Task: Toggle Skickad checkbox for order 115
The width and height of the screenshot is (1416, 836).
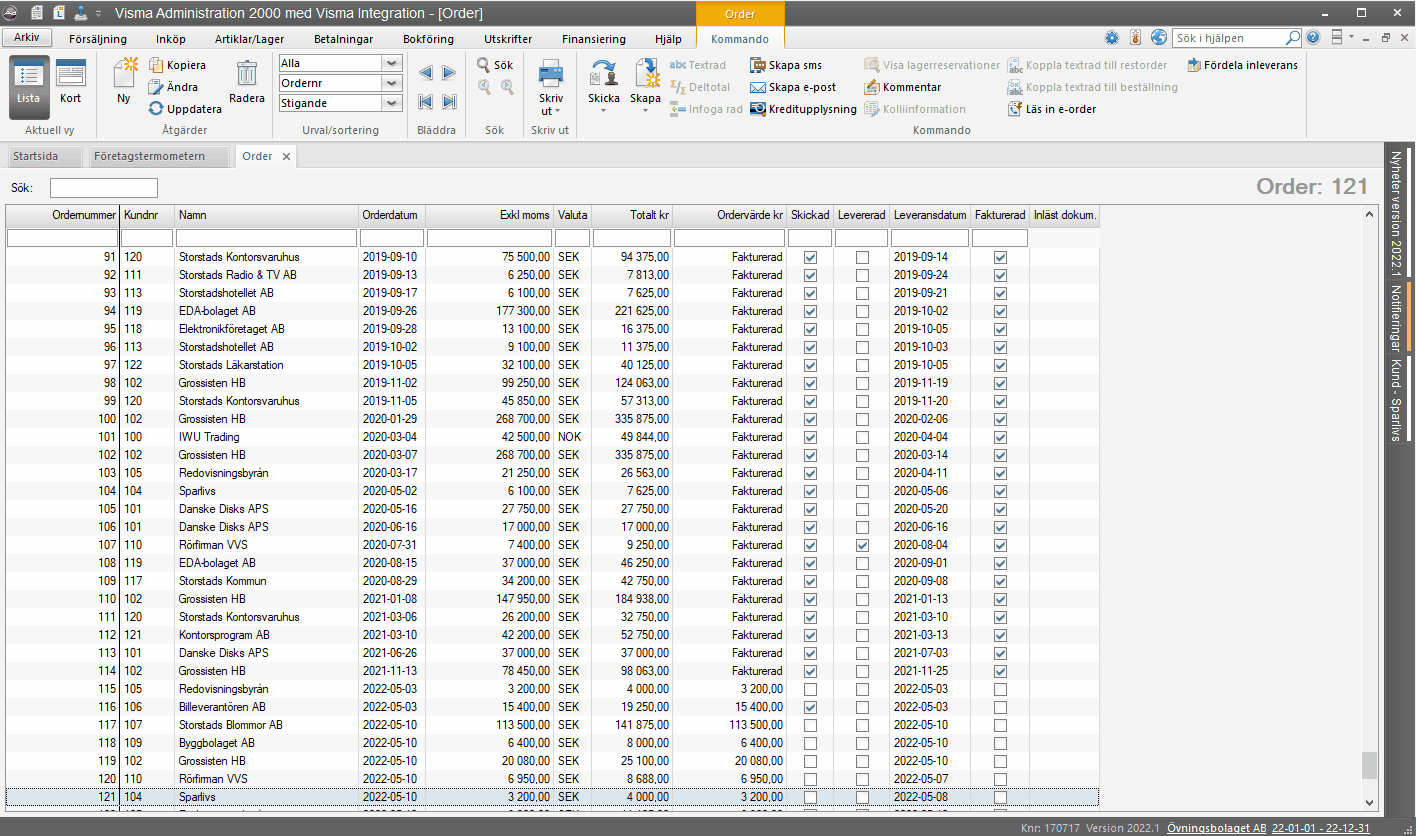Action: 810,689
